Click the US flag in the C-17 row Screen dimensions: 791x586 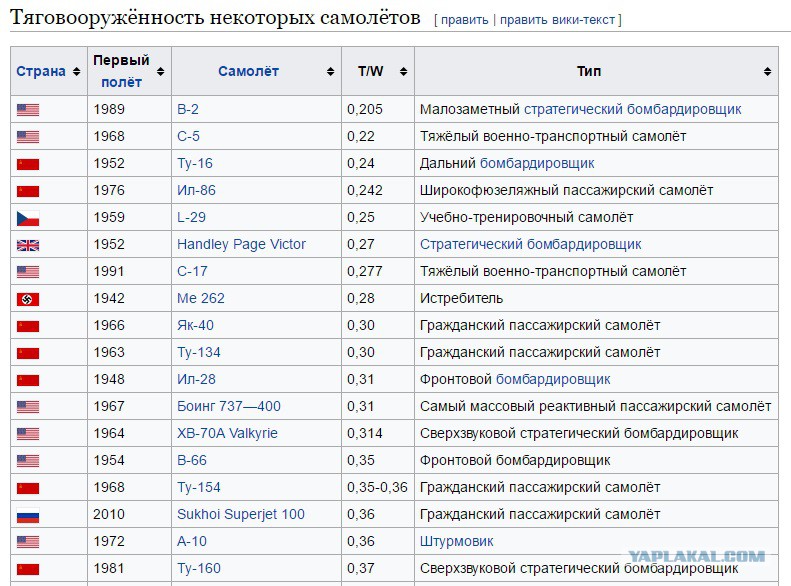tap(28, 272)
